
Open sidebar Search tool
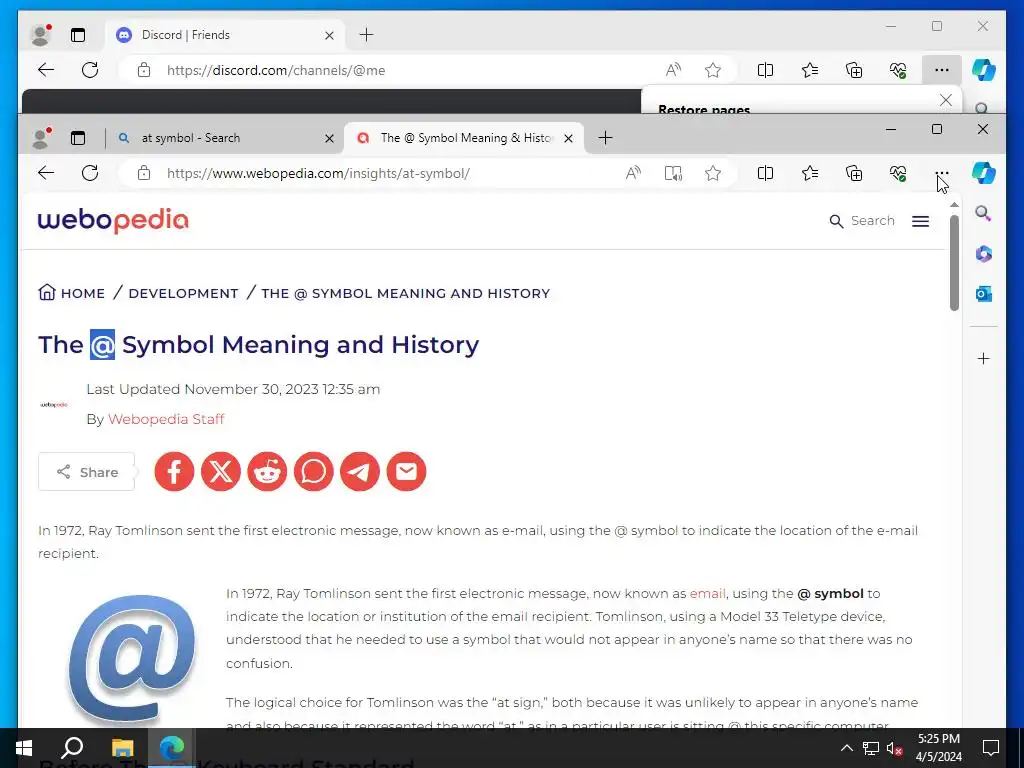pos(984,214)
